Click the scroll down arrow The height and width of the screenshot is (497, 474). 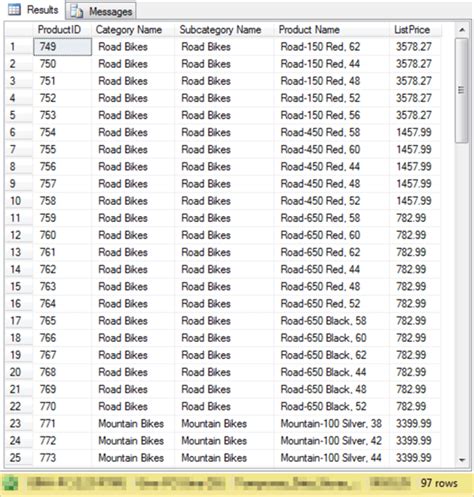(x=462, y=460)
